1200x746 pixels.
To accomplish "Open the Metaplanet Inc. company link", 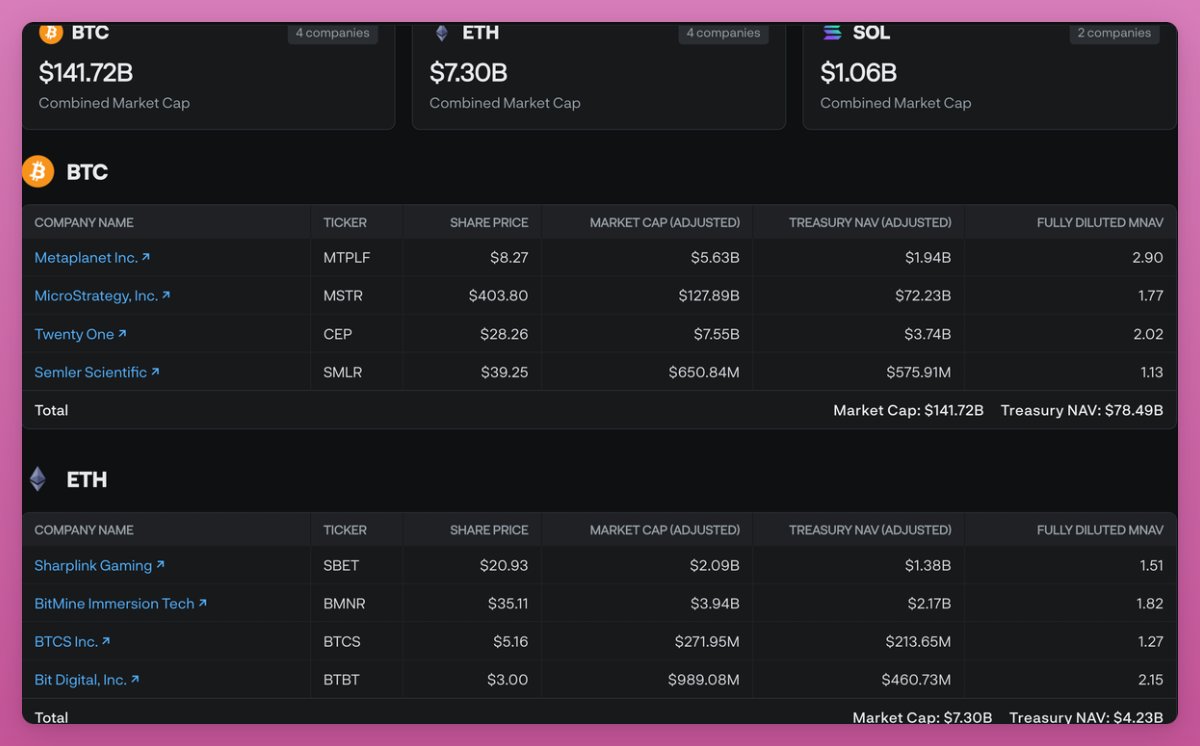I will [92, 258].
